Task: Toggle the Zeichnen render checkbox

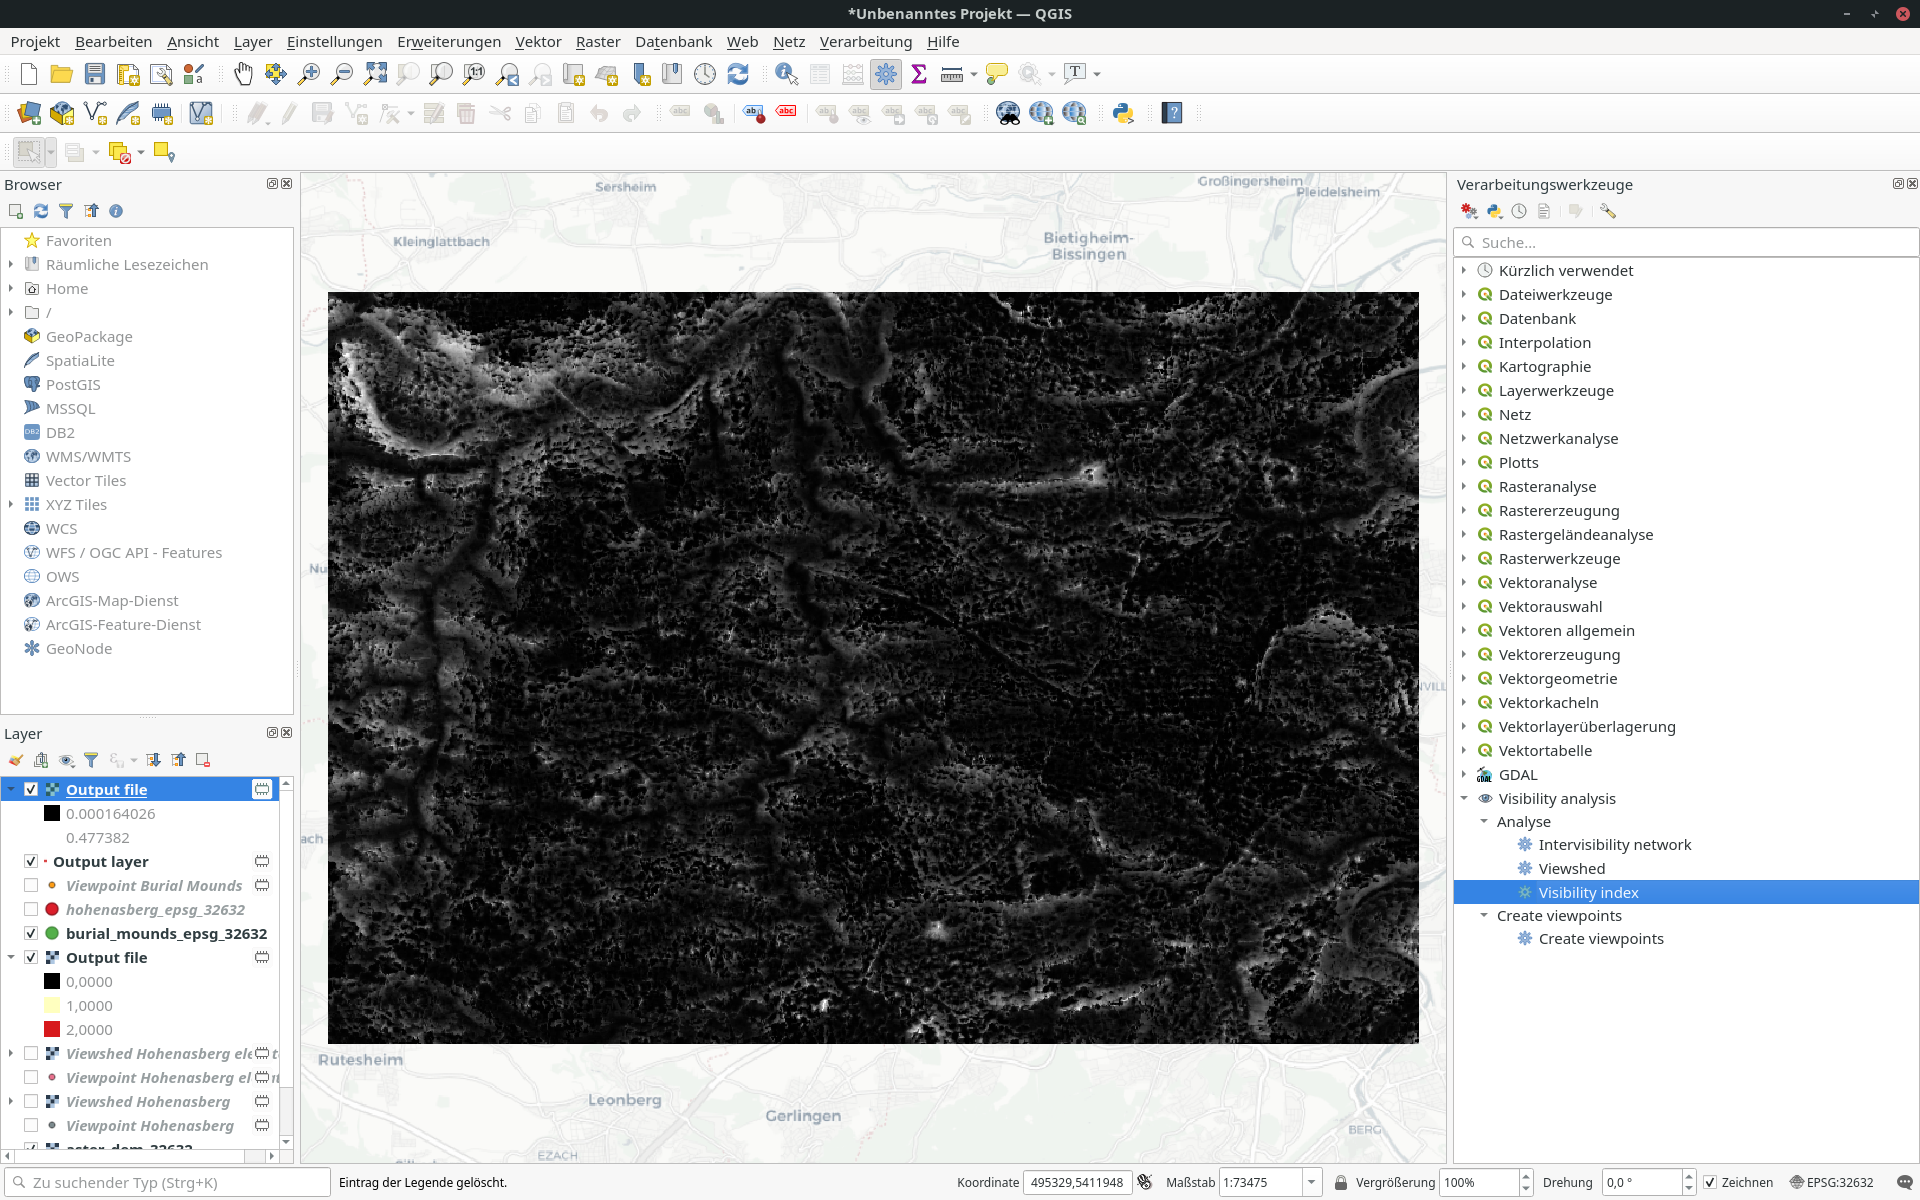Action: tap(1710, 1182)
